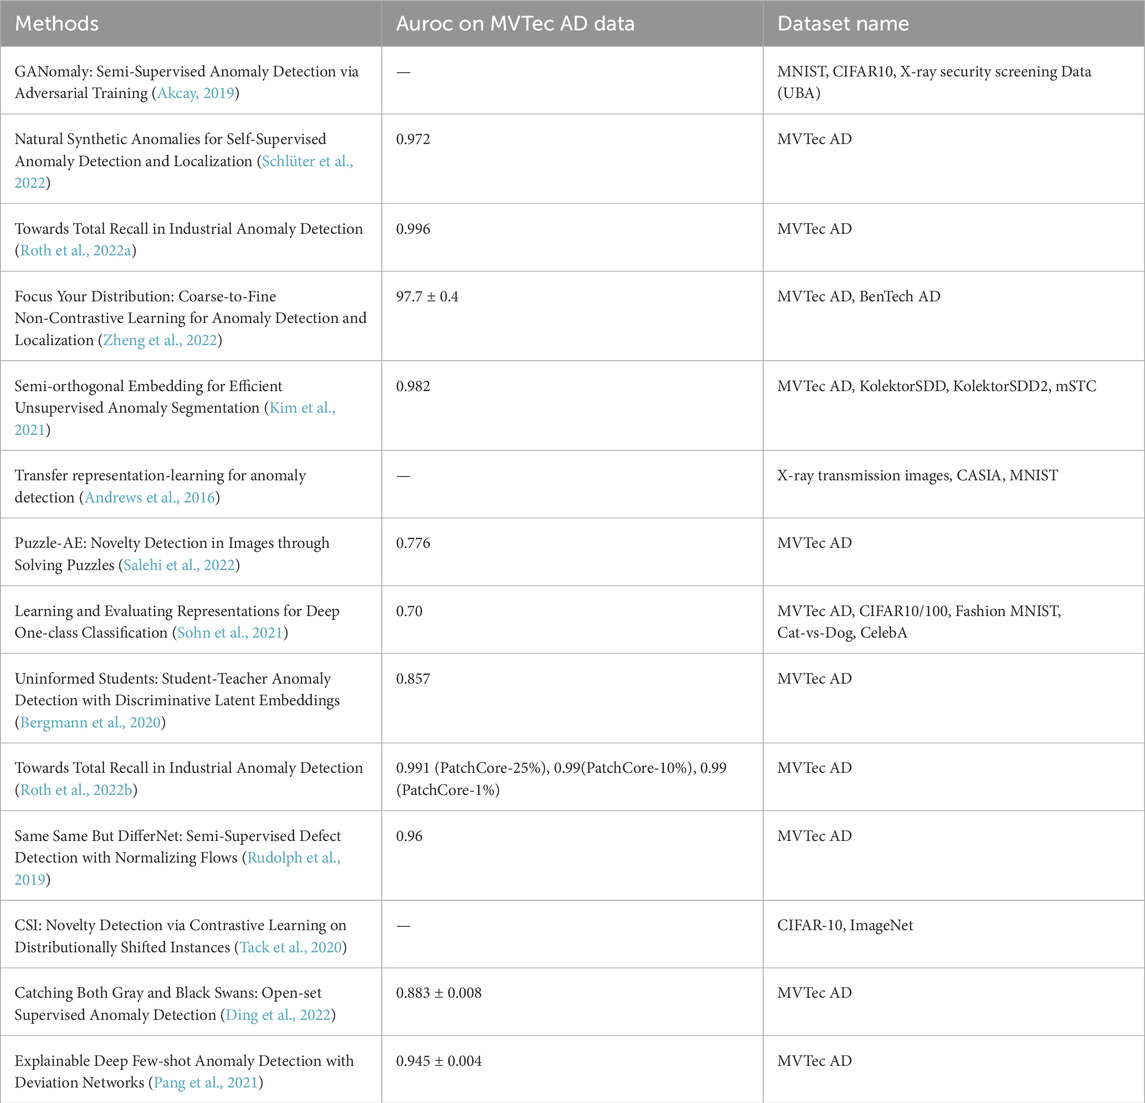Viewport: 1145px width, 1103px height.
Task: Open the Pang et al., 2021 citation
Action: (207, 1082)
